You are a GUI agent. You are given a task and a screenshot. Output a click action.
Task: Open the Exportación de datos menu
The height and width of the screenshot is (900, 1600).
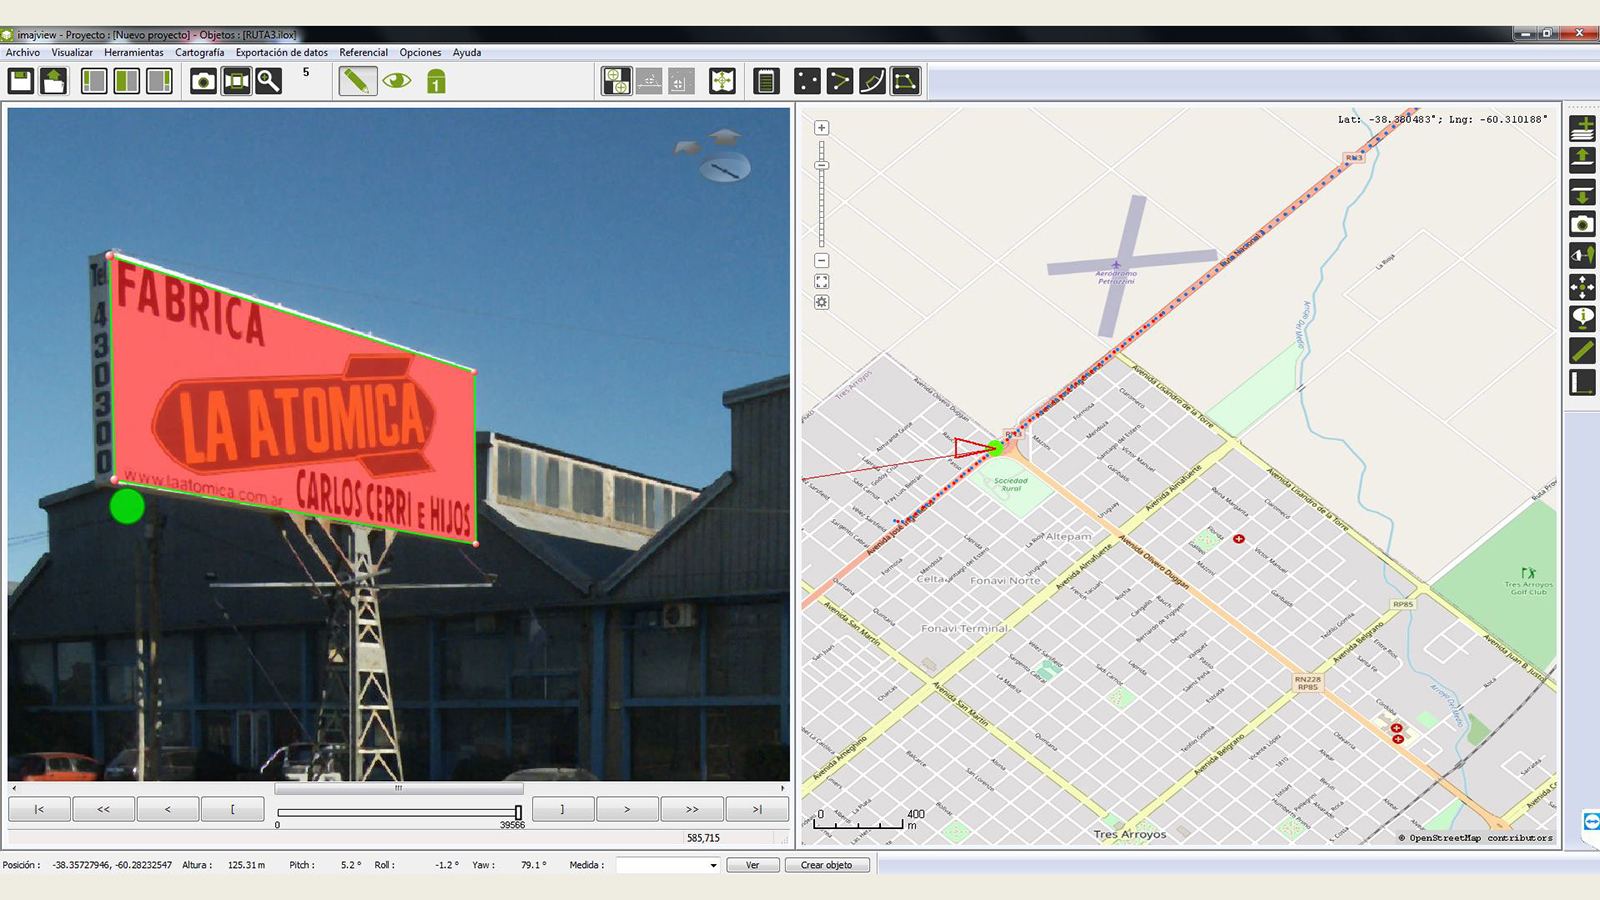click(x=282, y=52)
